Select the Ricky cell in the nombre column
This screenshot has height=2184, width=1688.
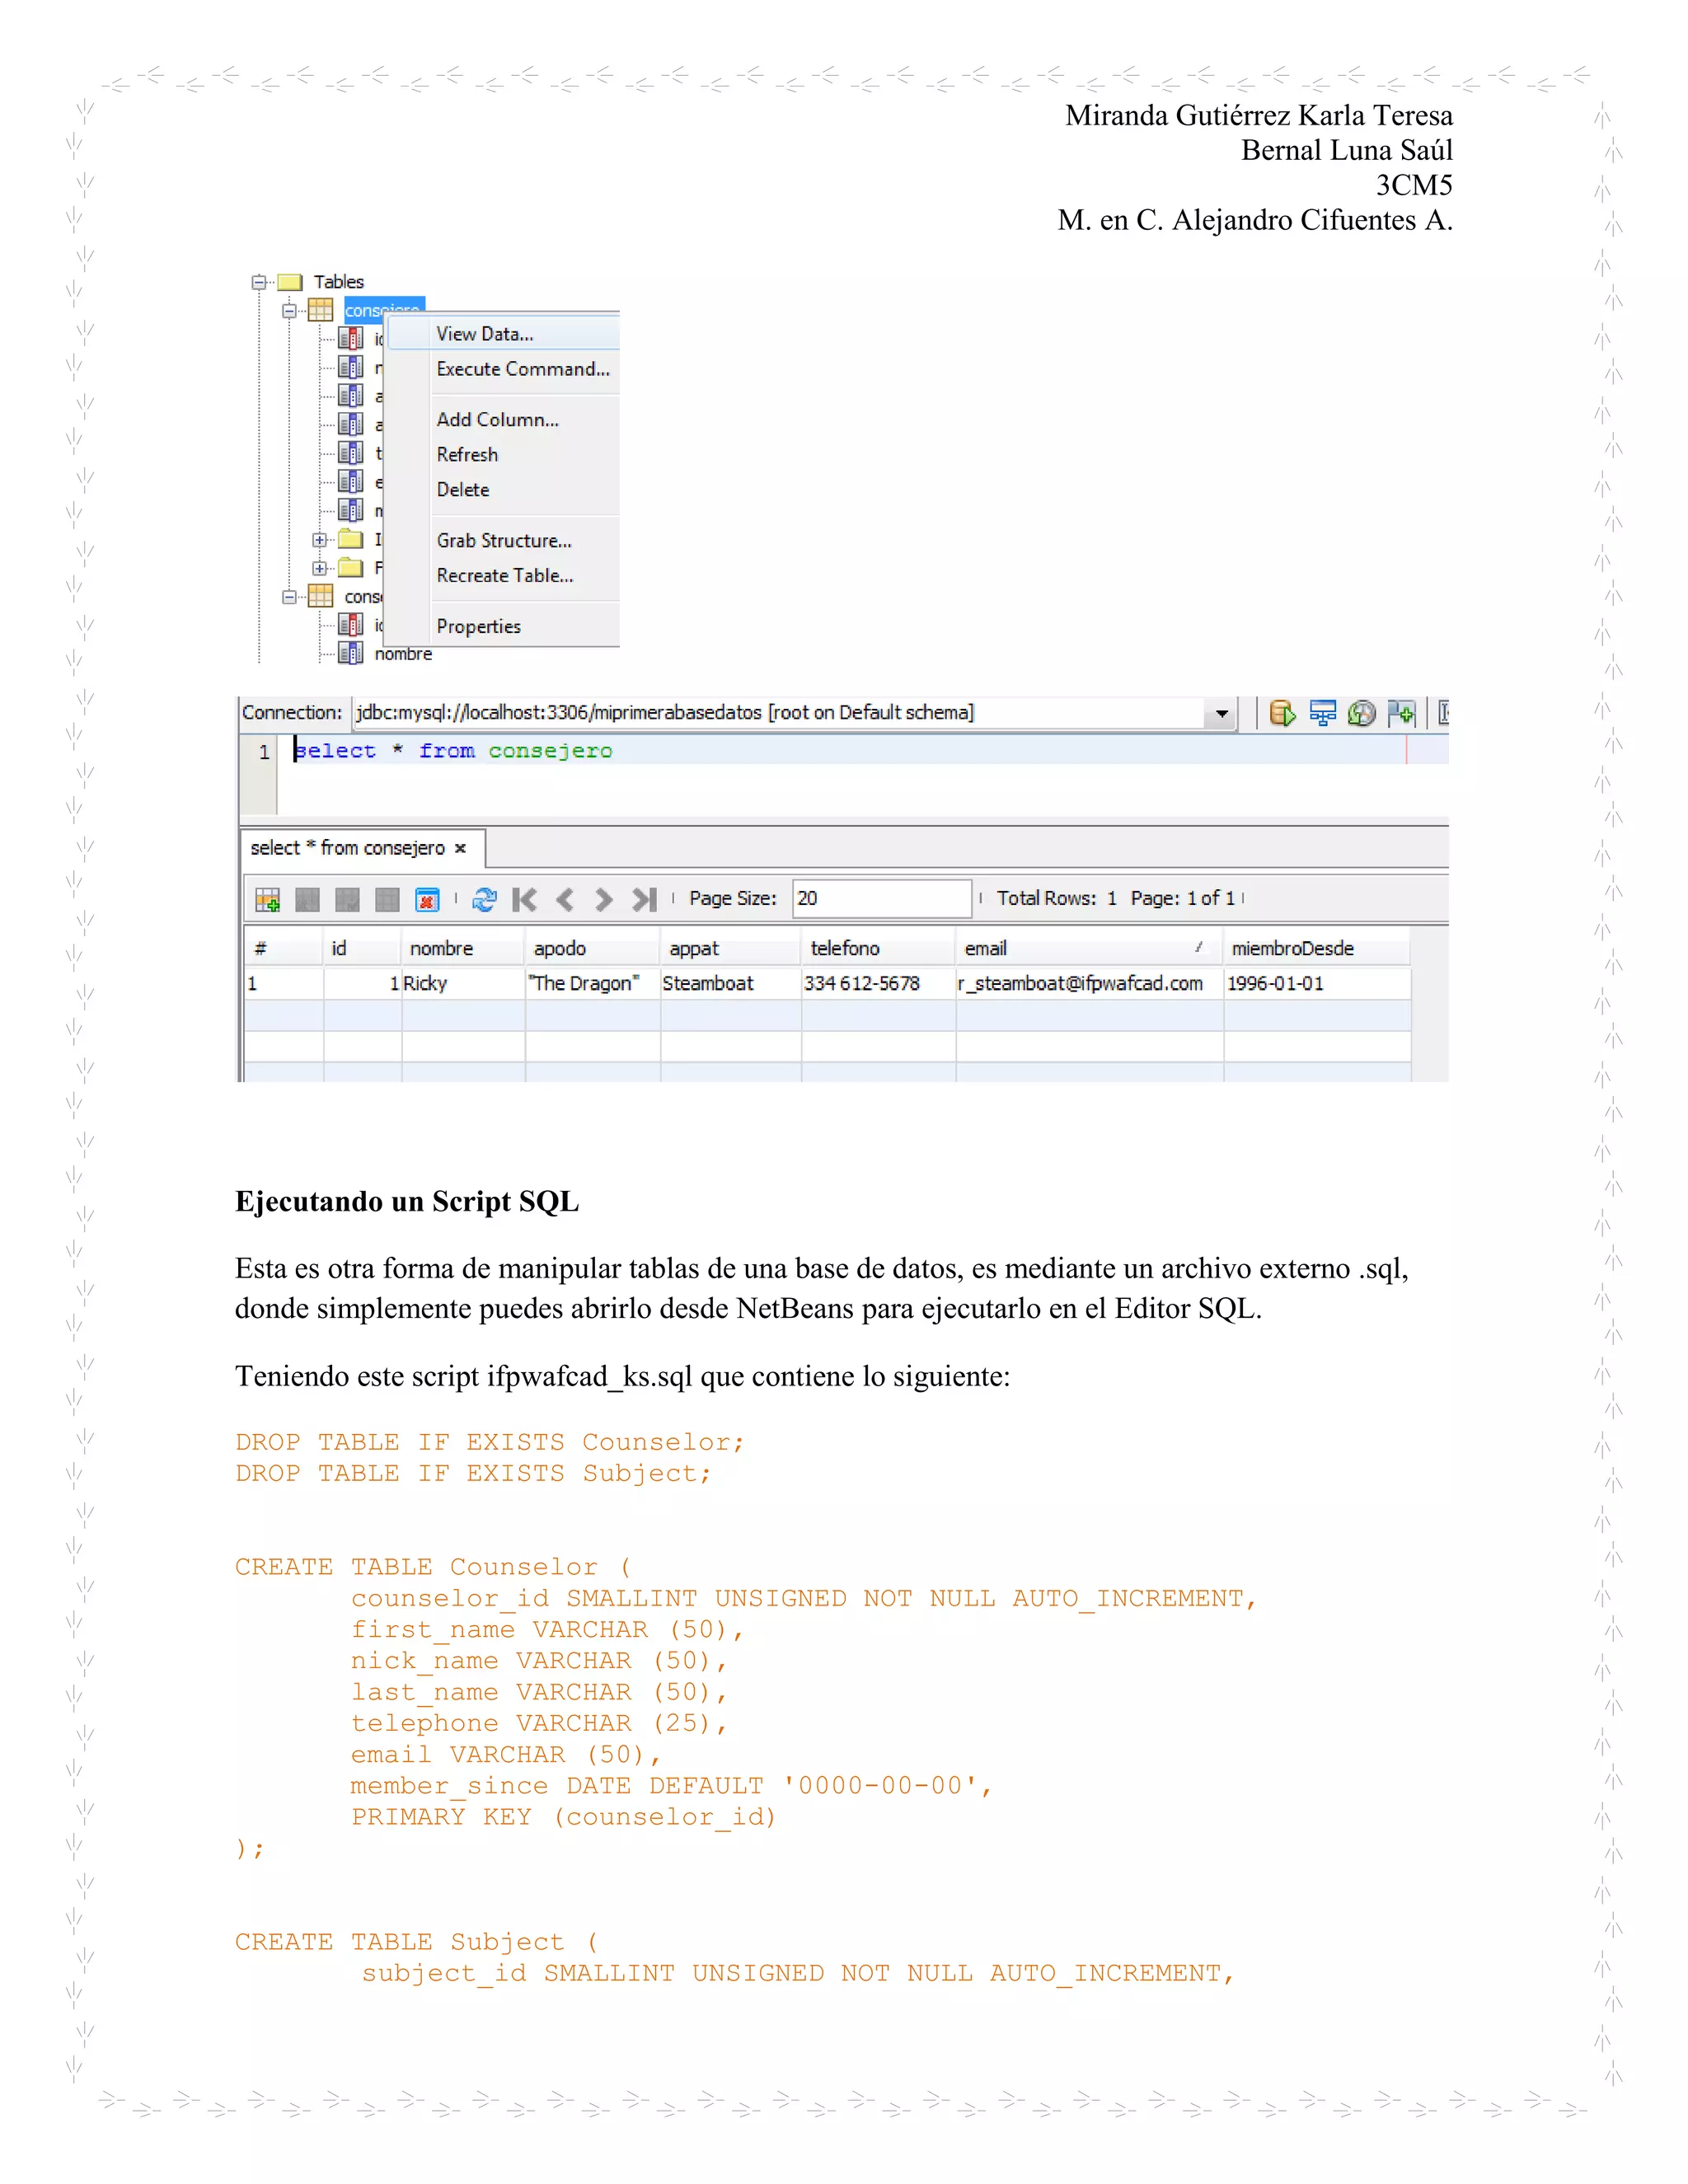coord(463,984)
